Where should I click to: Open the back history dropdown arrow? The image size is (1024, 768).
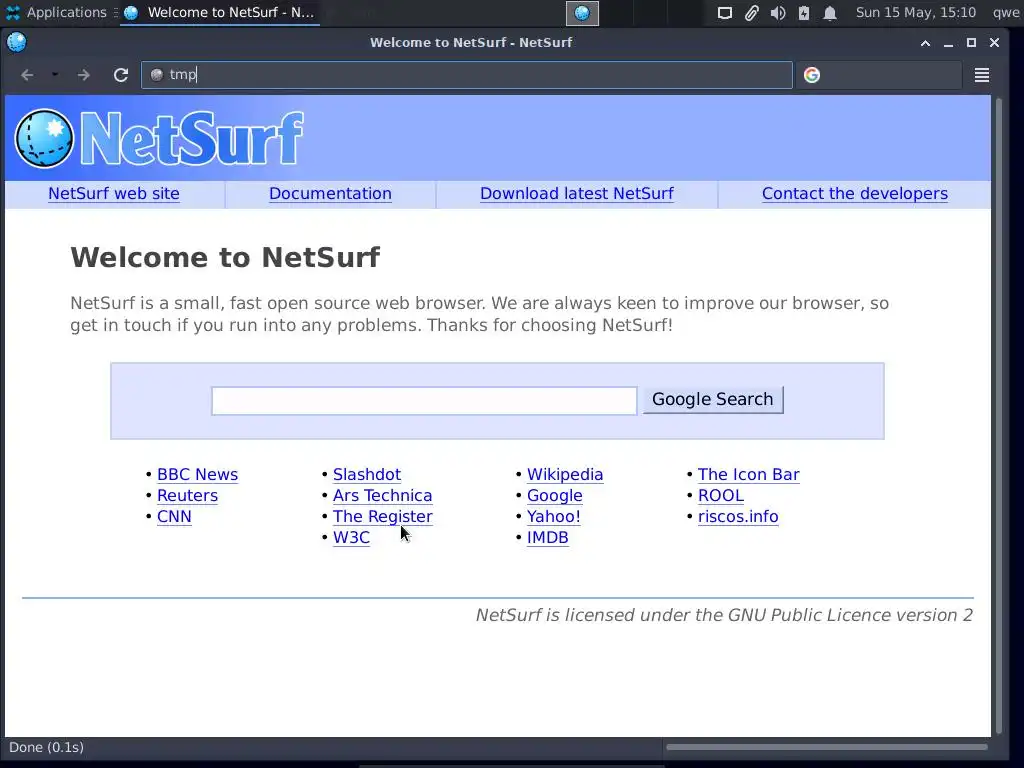pyautogui.click(x=55, y=74)
